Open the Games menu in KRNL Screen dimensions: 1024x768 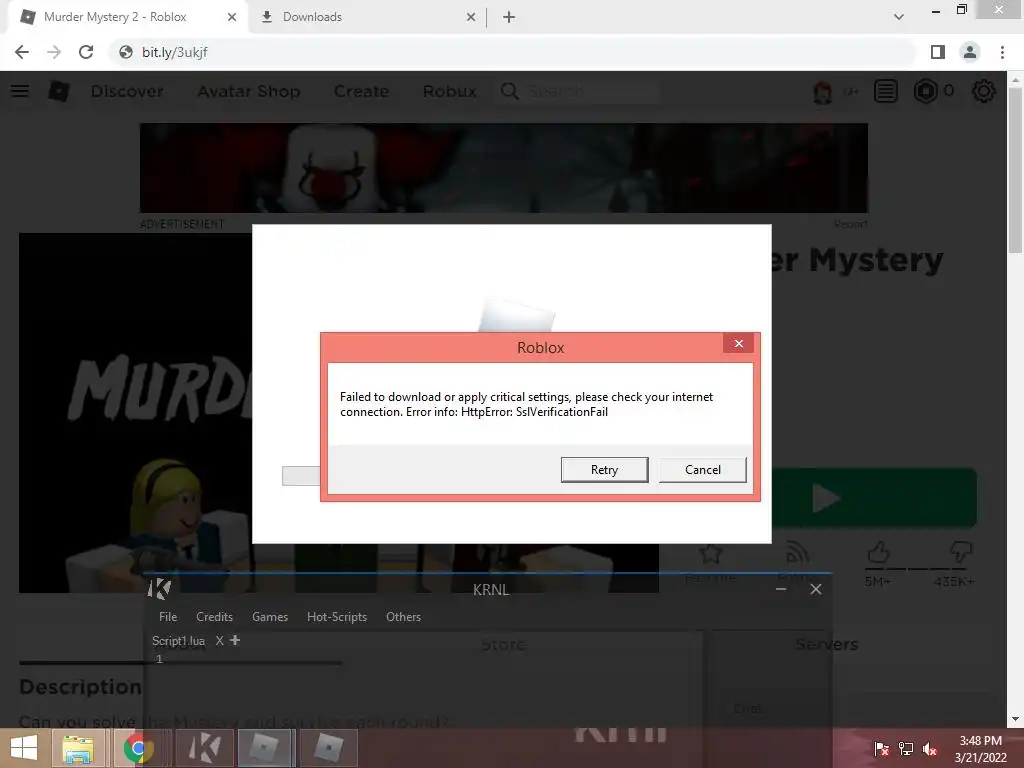coord(270,616)
